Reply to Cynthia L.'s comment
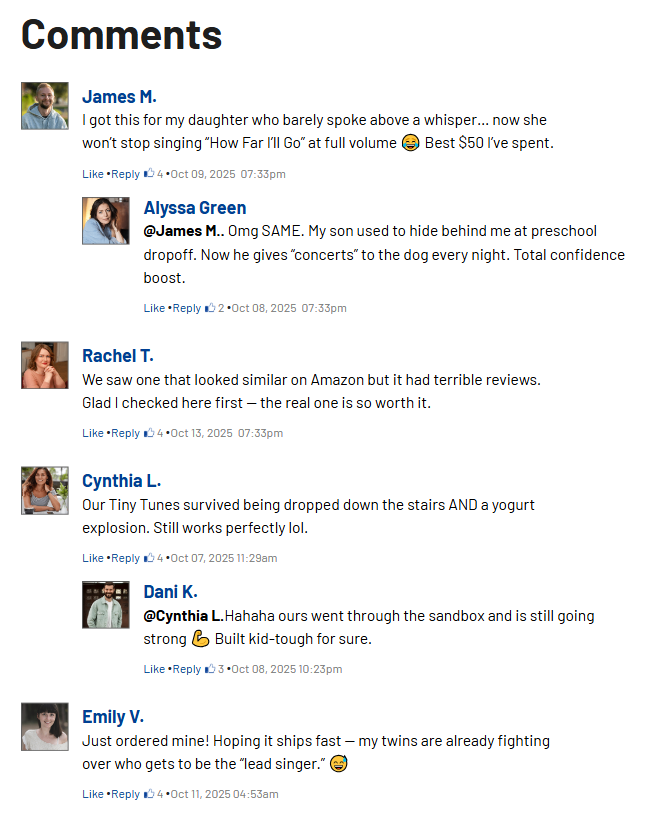Screen dimensions: 654x819 [x=126, y=558]
